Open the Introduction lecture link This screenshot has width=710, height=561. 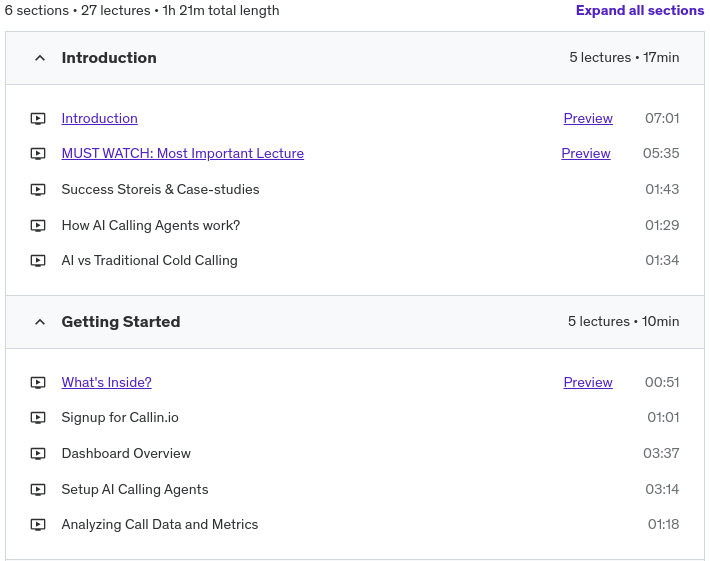99,118
